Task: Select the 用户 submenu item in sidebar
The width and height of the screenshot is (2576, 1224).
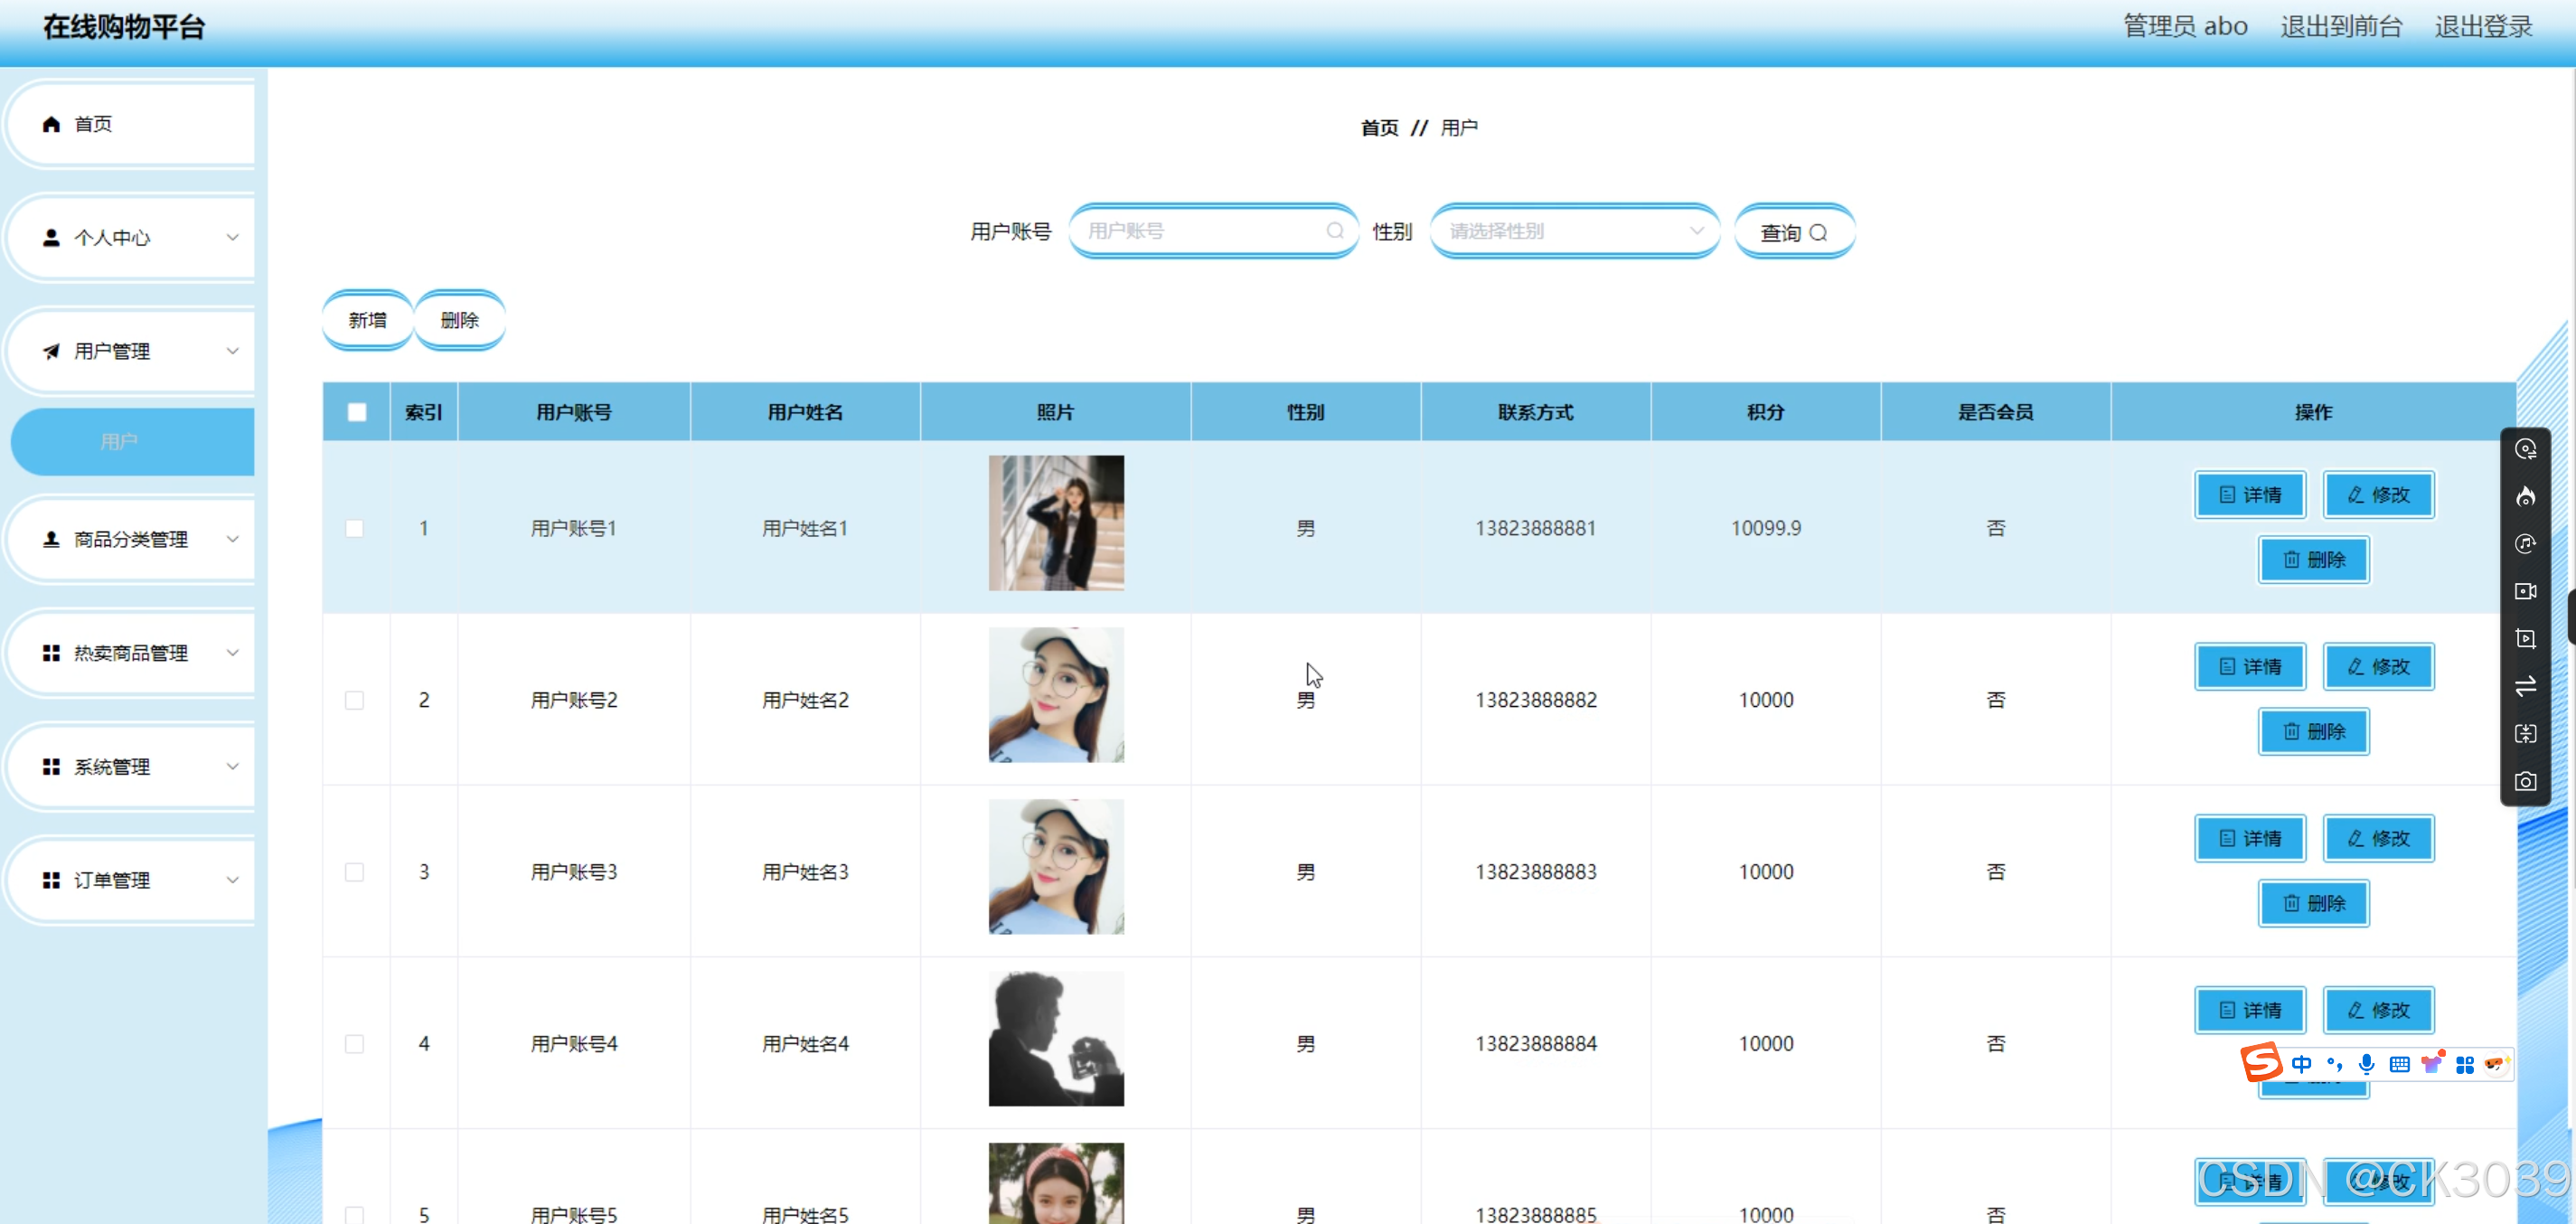Action: click(120, 441)
